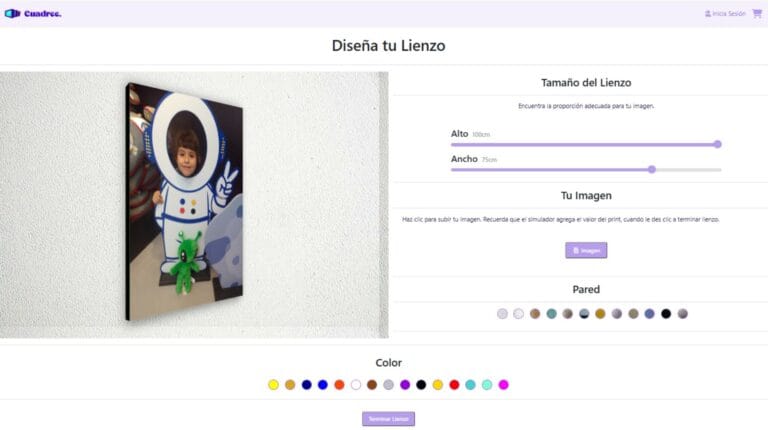
Task: Select the mustard gold wall swatch
Action: [x=600, y=314]
